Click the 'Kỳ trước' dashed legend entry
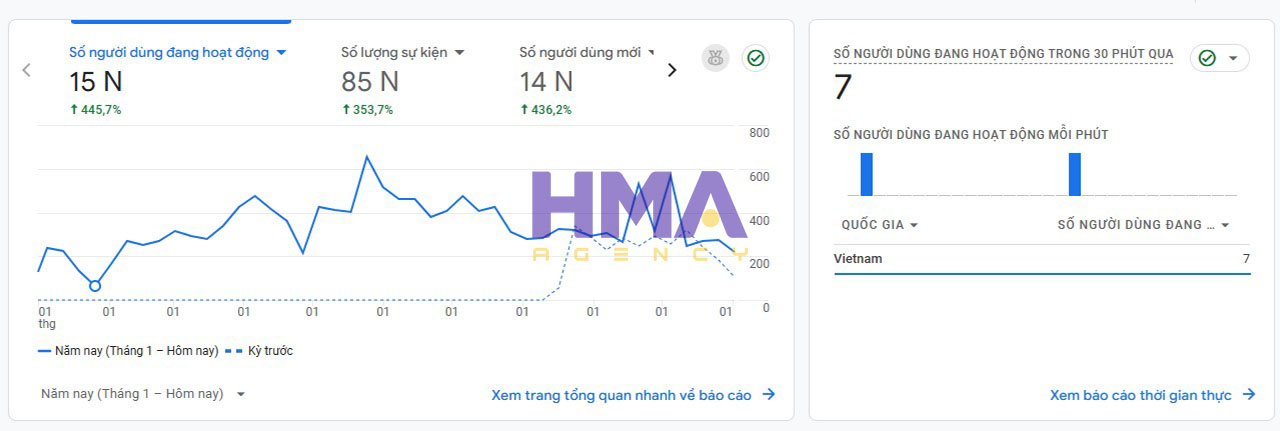The image size is (1280, 431). pos(259,351)
